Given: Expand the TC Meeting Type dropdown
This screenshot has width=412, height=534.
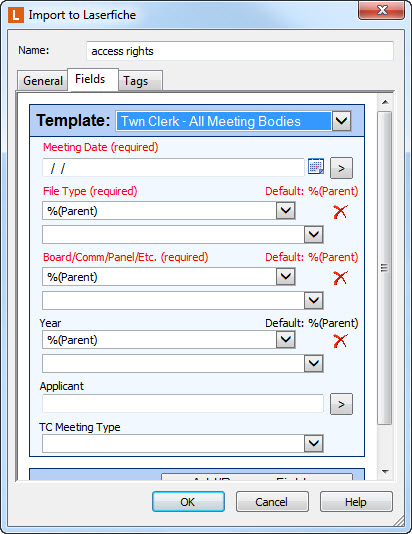Looking at the screenshot, I should [313, 443].
